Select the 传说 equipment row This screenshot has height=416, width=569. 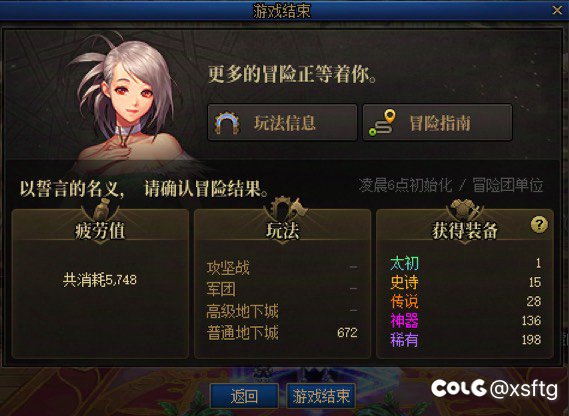click(x=466, y=302)
